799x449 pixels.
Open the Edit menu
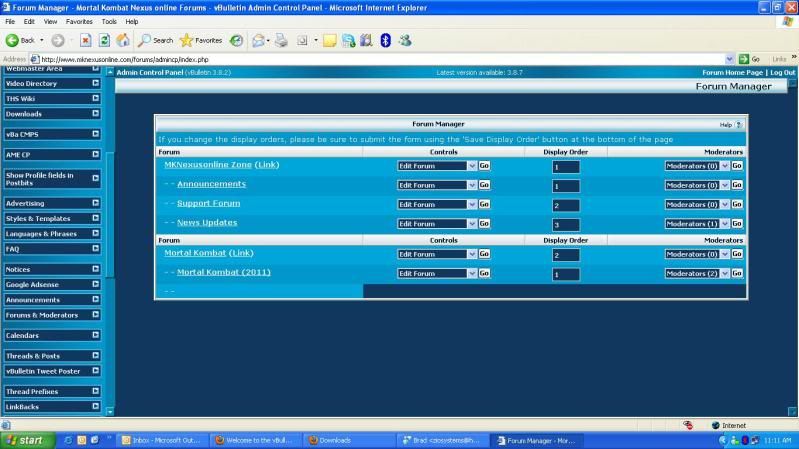pos(29,21)
